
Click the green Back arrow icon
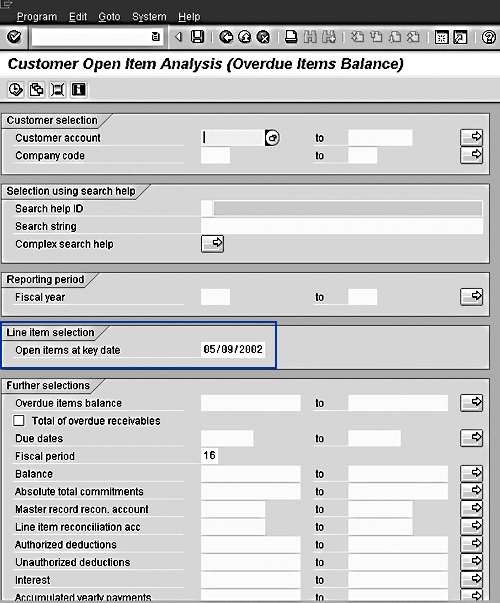pyautogui.click(x=226, y=37)
